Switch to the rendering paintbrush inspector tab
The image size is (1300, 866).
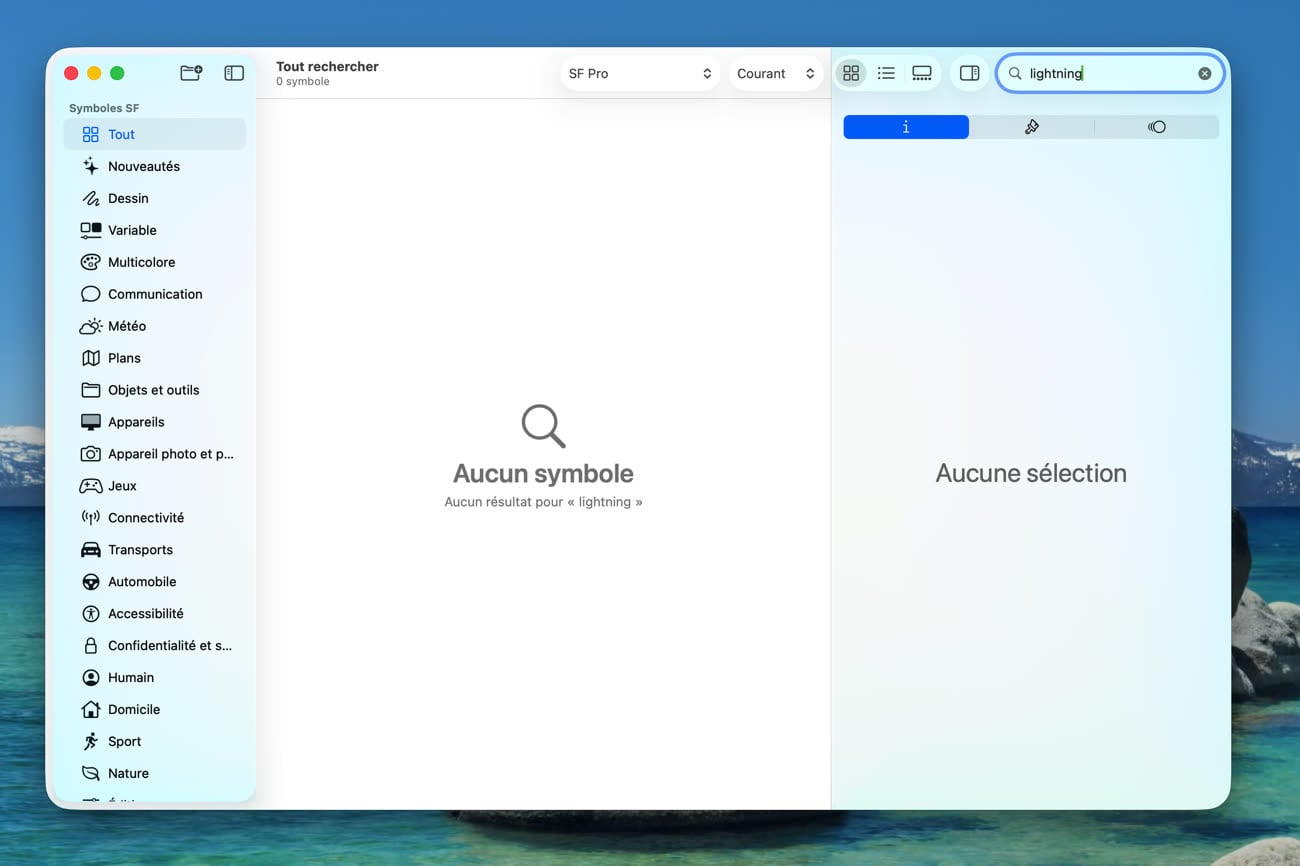click(x=1031, y=126)
